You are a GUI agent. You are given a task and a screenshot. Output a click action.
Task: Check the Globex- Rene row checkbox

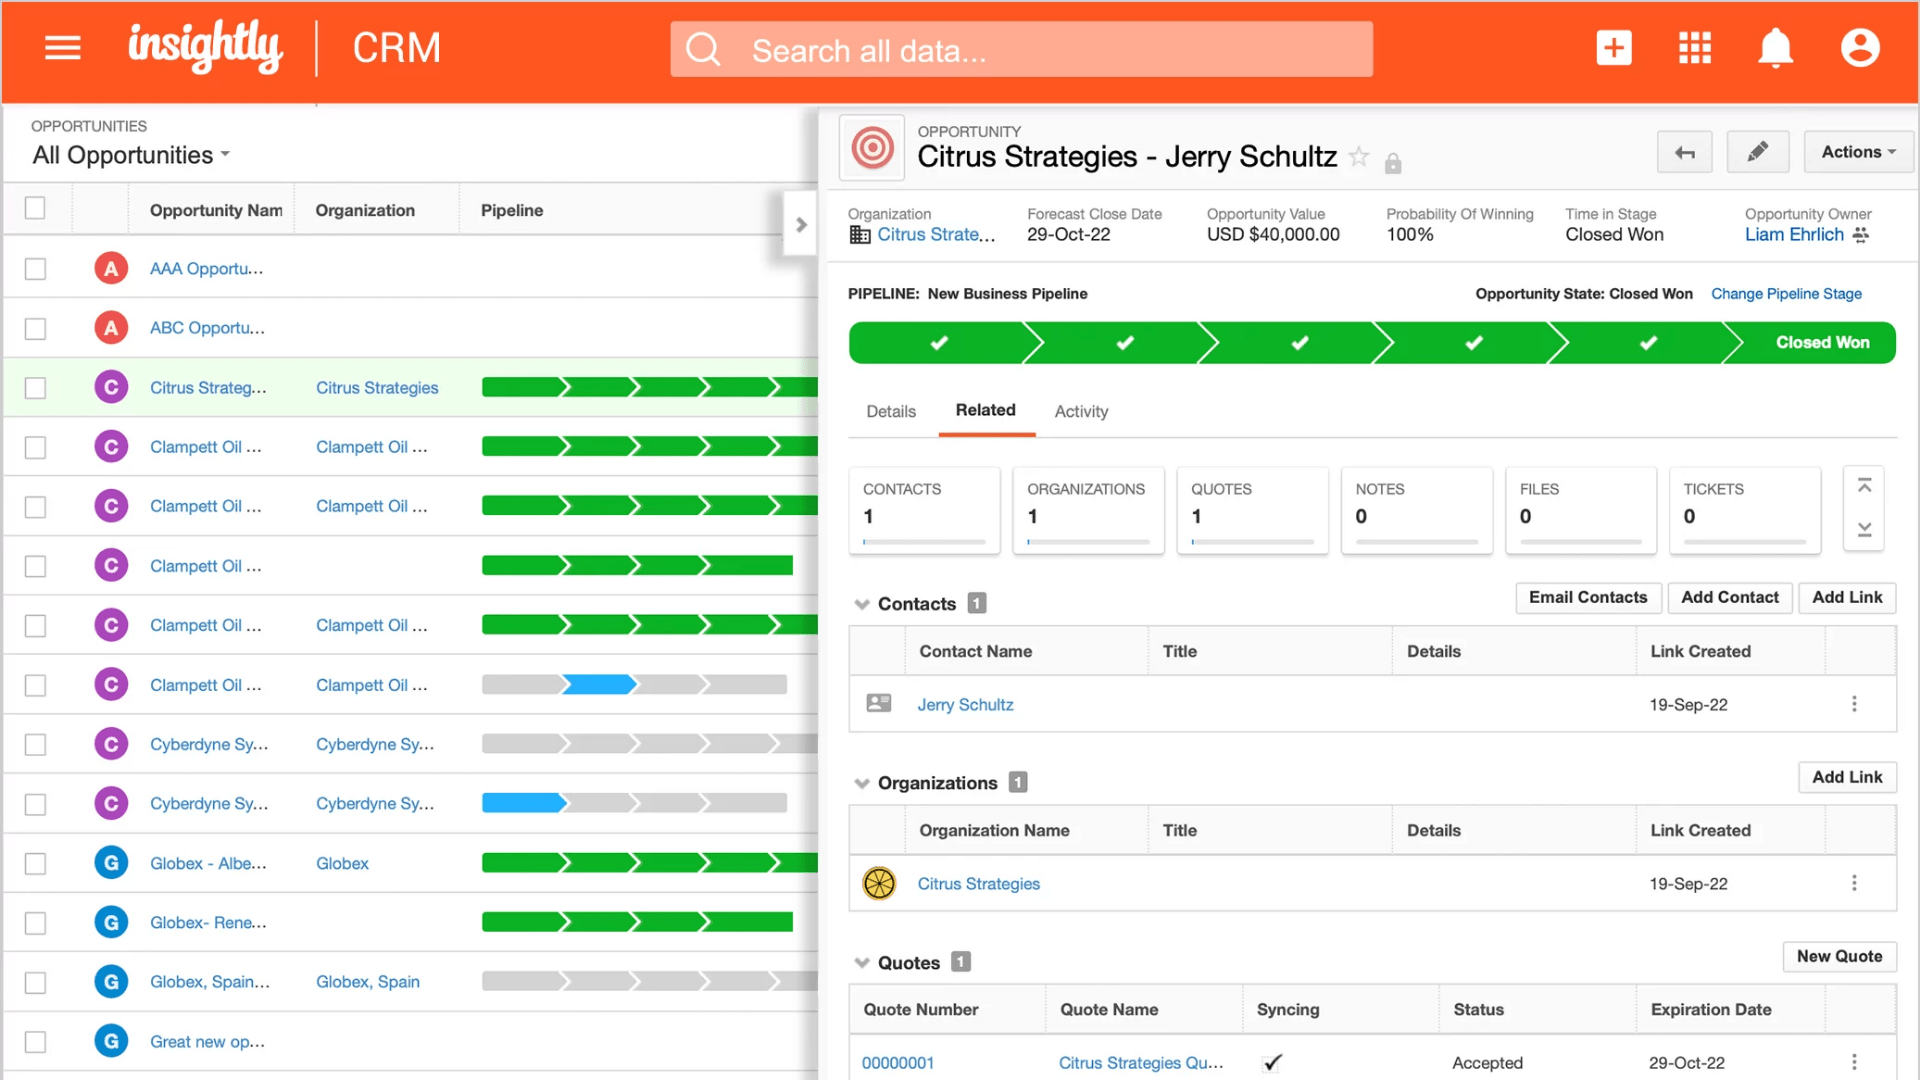35,923
